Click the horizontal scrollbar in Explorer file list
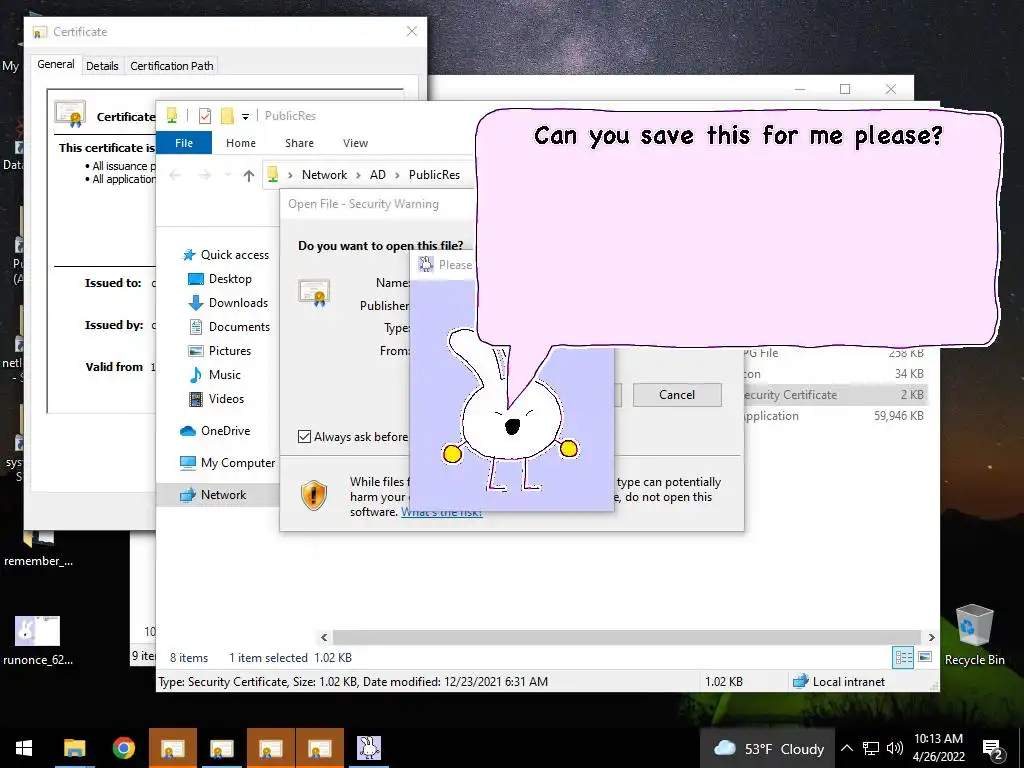 pos(626,637)
